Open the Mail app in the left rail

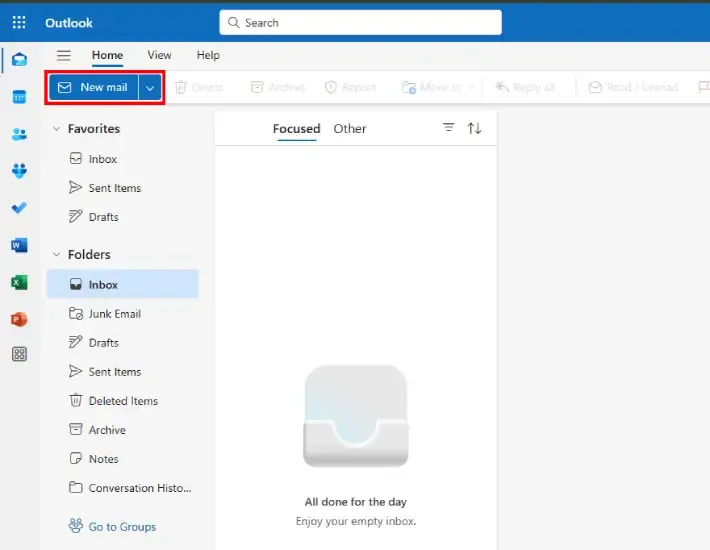pyautogui.click(x=19, y=59)
